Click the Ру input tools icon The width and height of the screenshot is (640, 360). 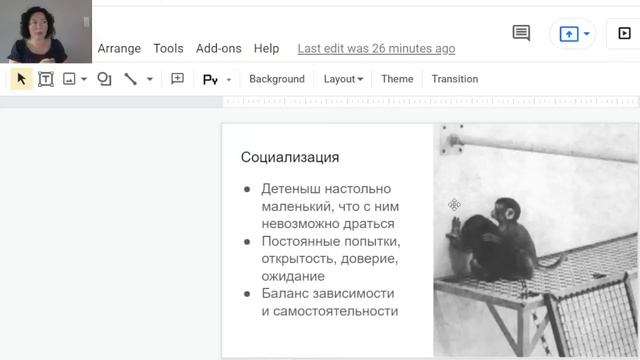210,80
